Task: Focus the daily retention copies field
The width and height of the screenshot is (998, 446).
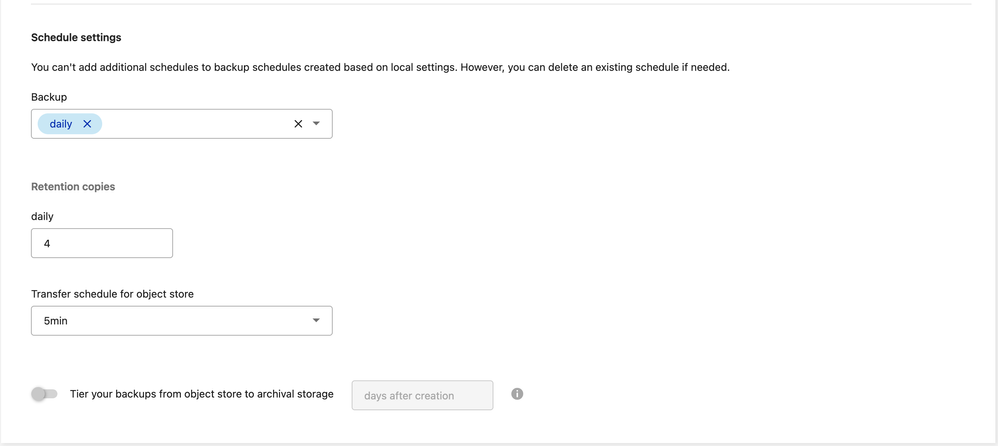Action: (102, 243)
